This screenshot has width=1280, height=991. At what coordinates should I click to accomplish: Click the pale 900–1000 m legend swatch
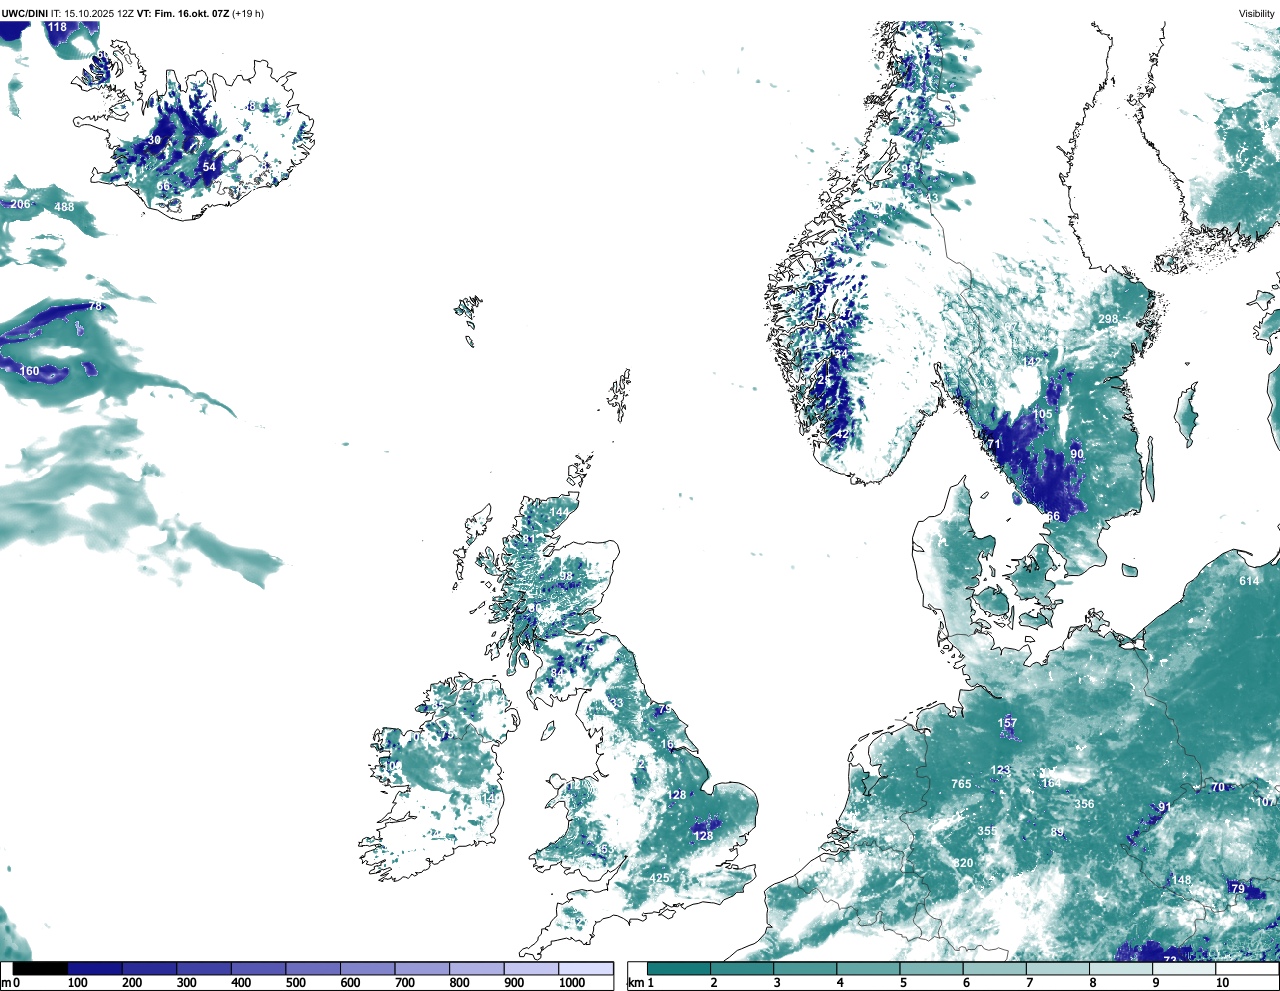531,968
